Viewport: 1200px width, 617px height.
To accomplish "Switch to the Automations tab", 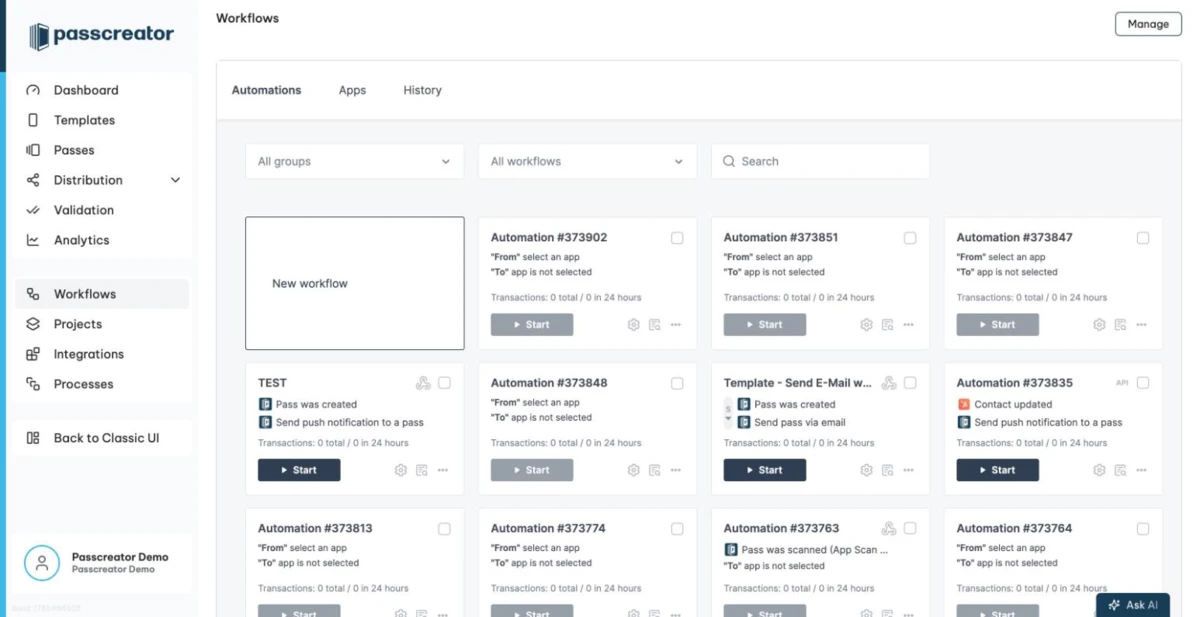I will 266,90.
